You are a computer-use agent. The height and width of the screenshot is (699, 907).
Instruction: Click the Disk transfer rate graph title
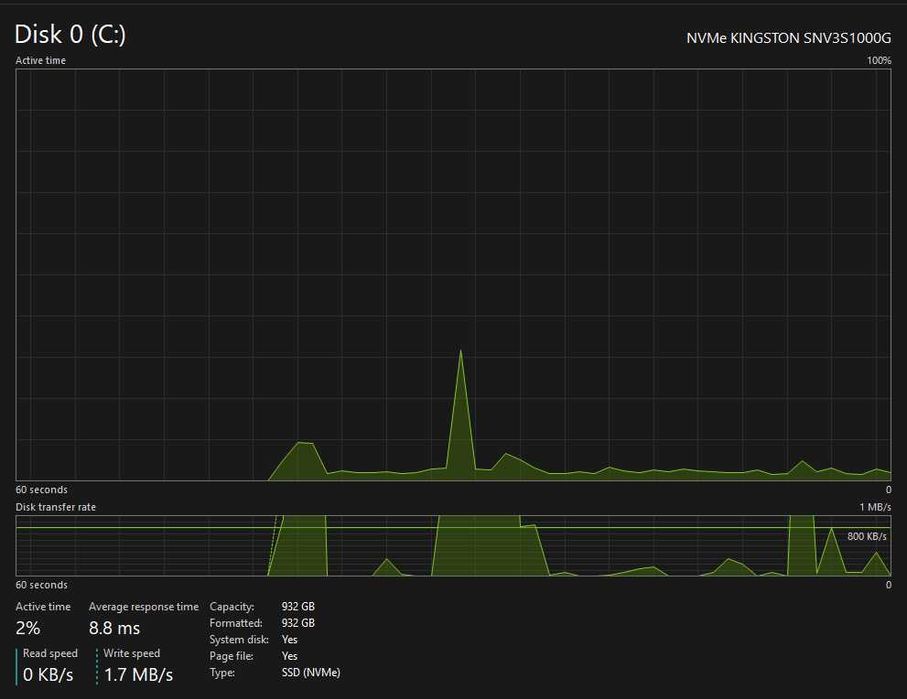[56, 507]
